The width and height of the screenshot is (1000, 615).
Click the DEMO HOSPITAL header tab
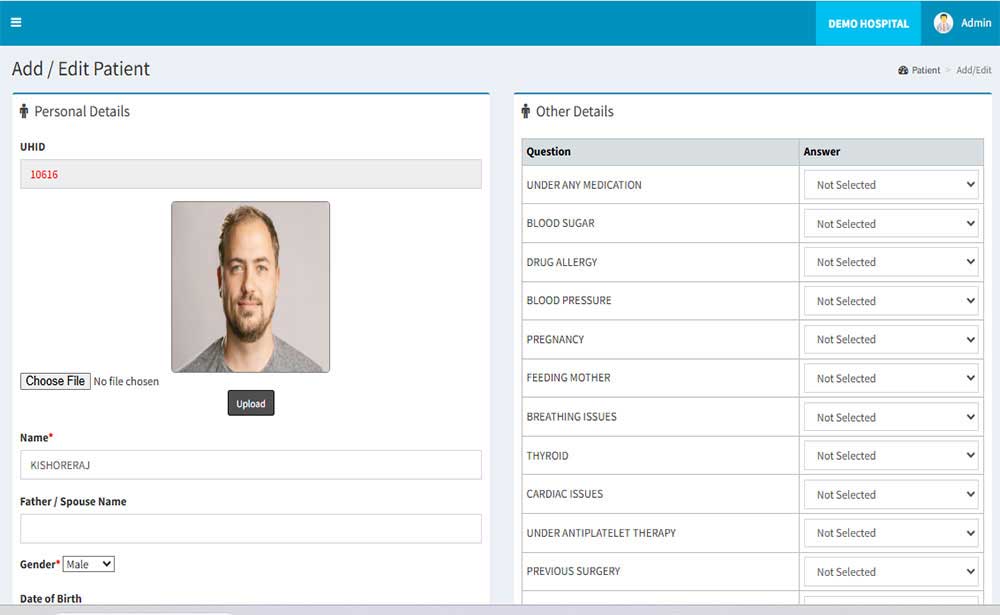pos(868,23)
